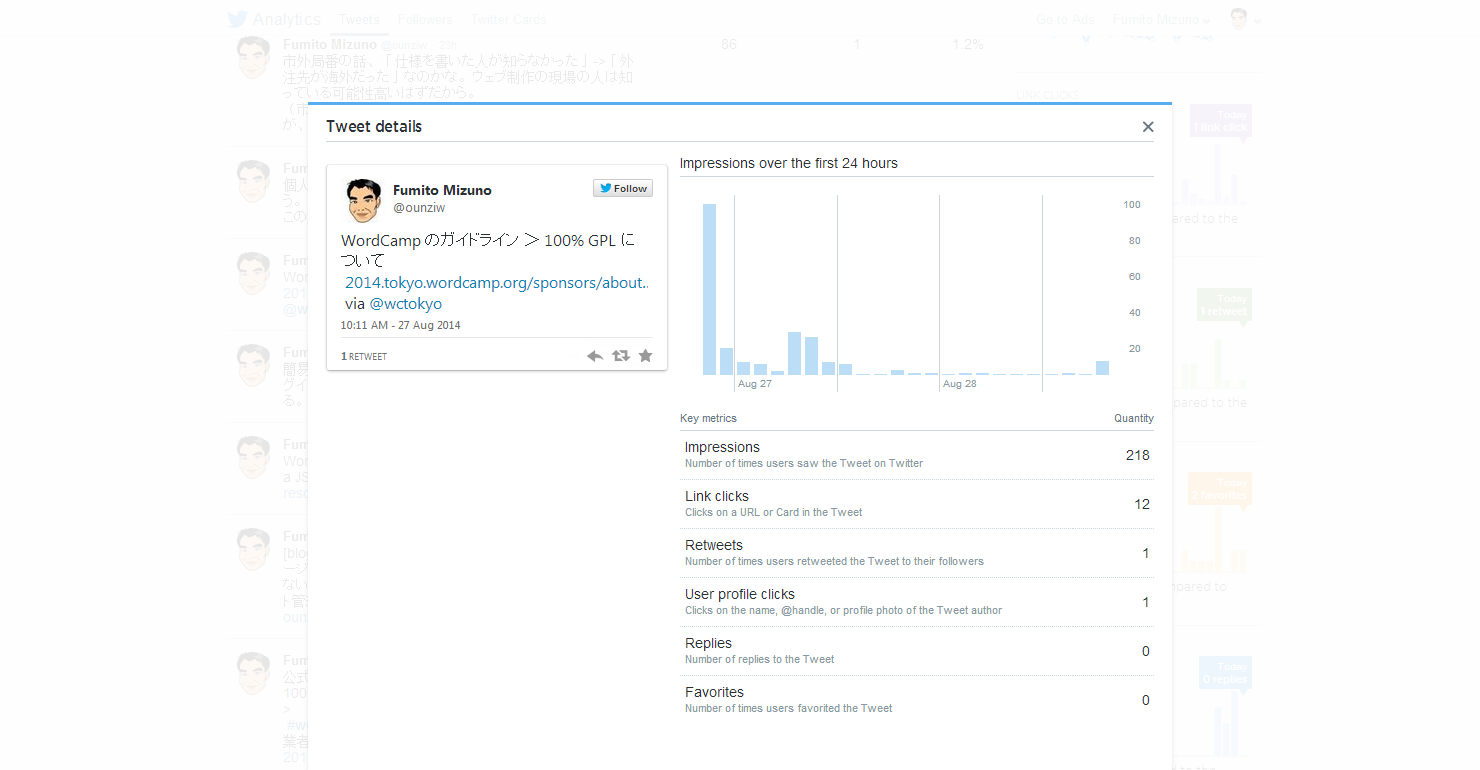Open the 2014.tokyo.wordcamp.org sponsors link
Image resolution: width=1480 pixels, height=770 pixels.
(497, 283)
